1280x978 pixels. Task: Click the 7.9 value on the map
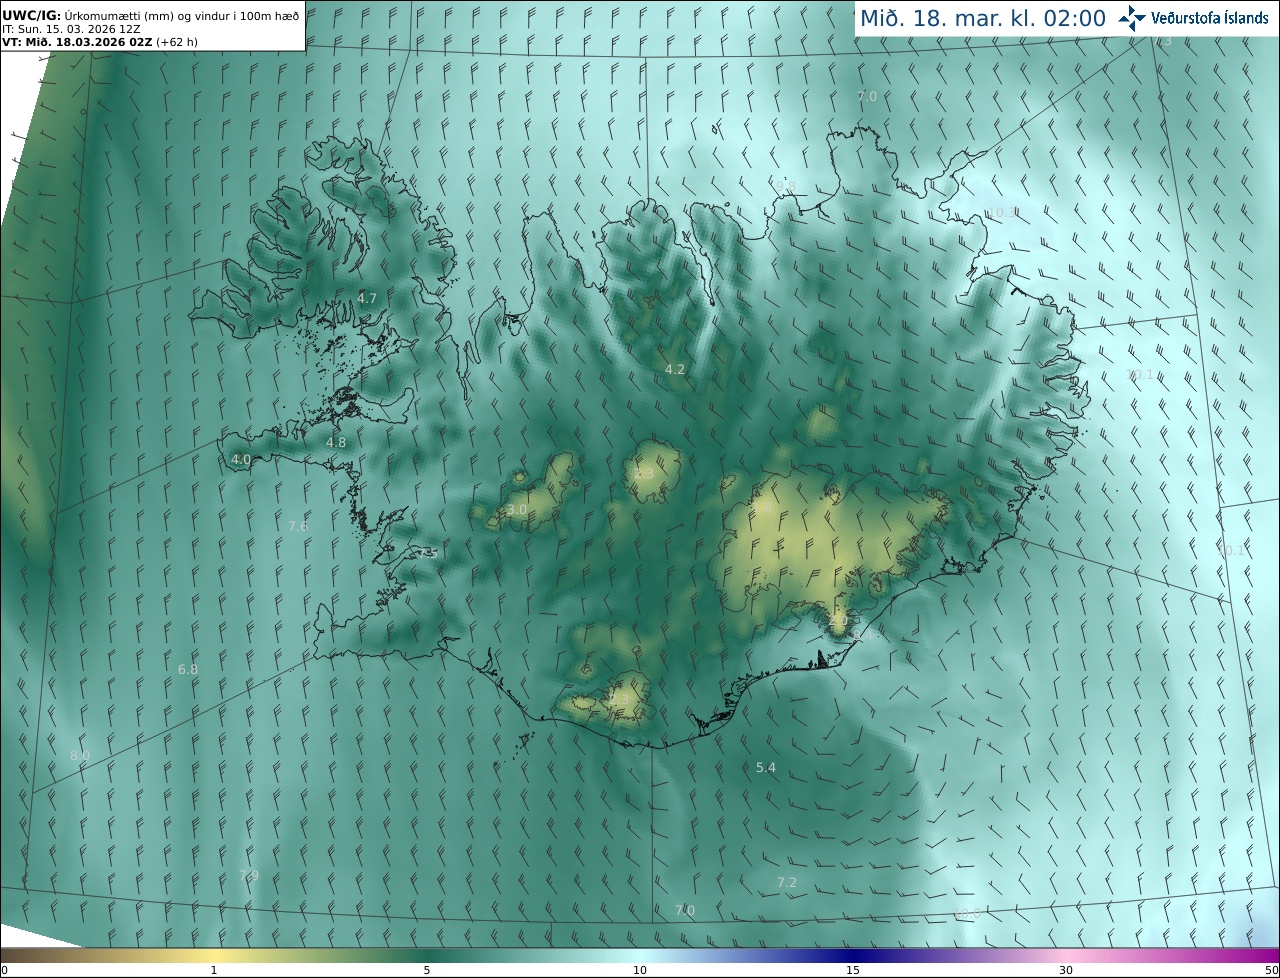pos(249,875)
